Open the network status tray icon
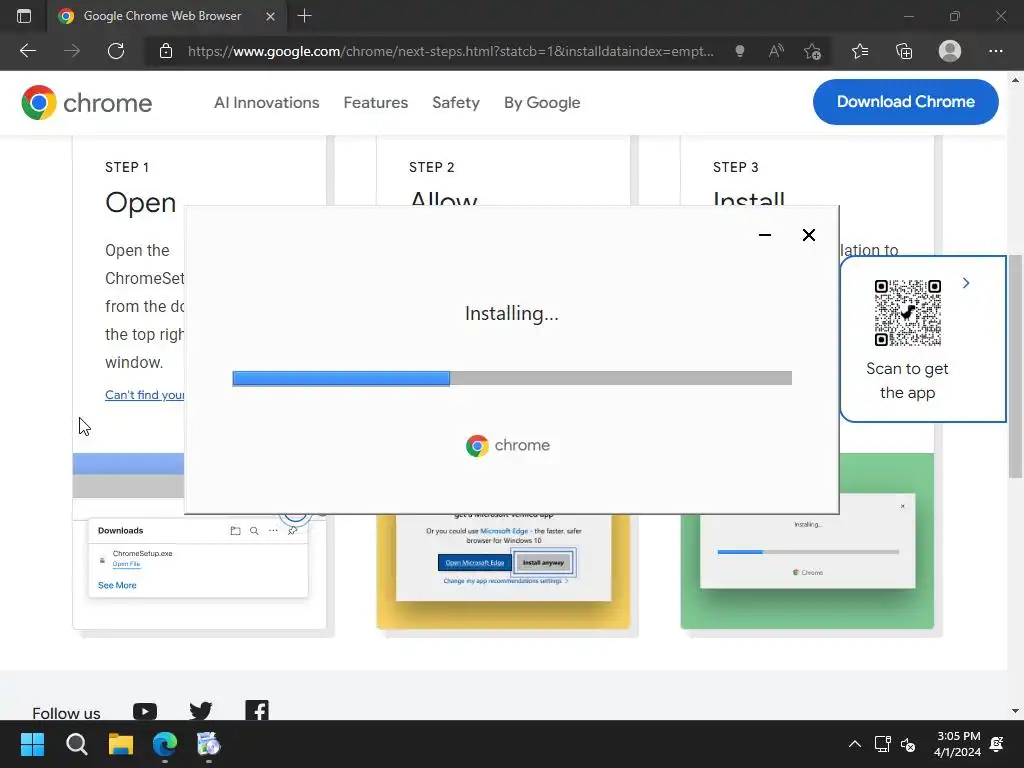Viewport: 1024px width, 768px height. pyautogui.click(x=882, y=744)
